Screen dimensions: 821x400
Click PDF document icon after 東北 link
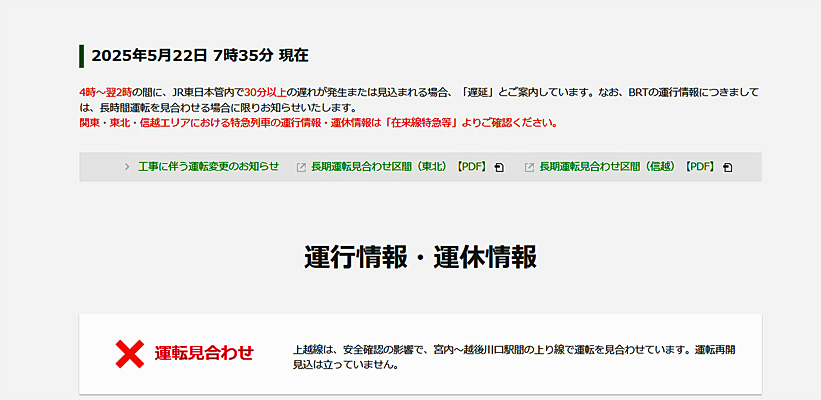[499, 168]
